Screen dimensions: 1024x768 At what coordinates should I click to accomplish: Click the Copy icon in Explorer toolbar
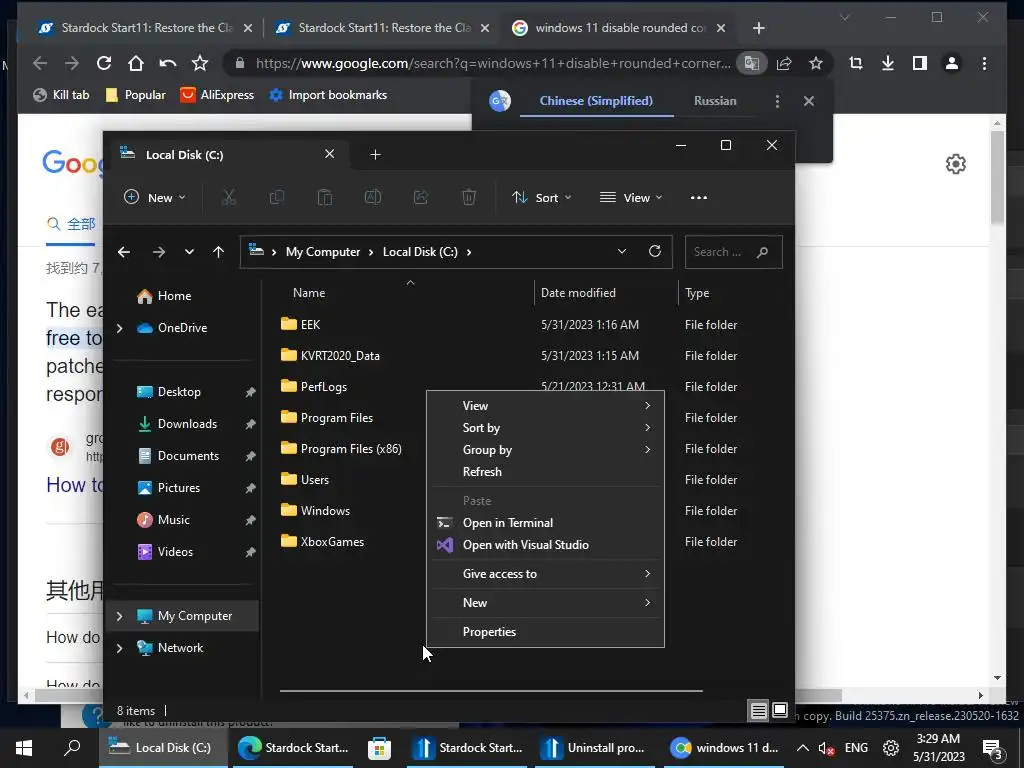277,197
